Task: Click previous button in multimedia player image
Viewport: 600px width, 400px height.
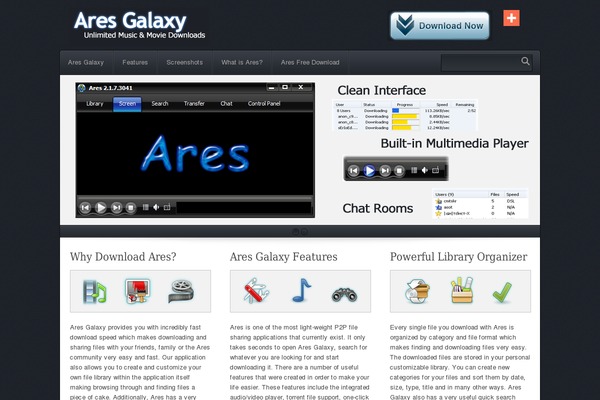Action: tap(354, 170)
